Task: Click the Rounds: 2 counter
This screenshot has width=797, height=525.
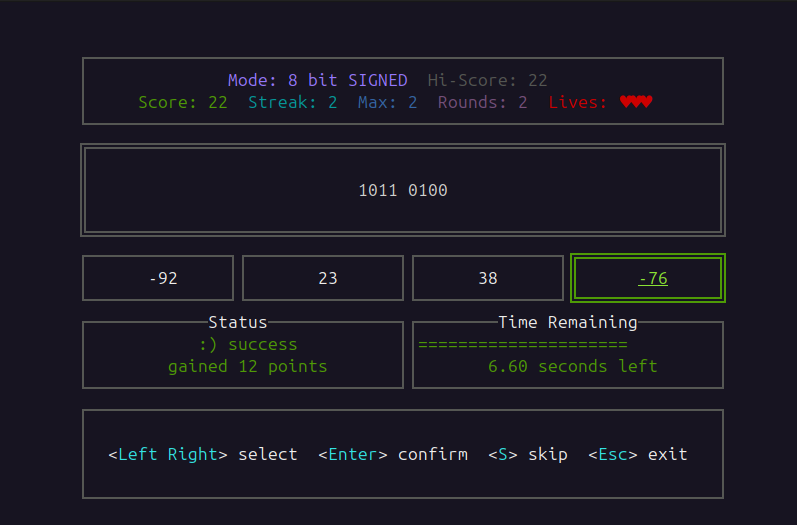Action: point(482,102)
